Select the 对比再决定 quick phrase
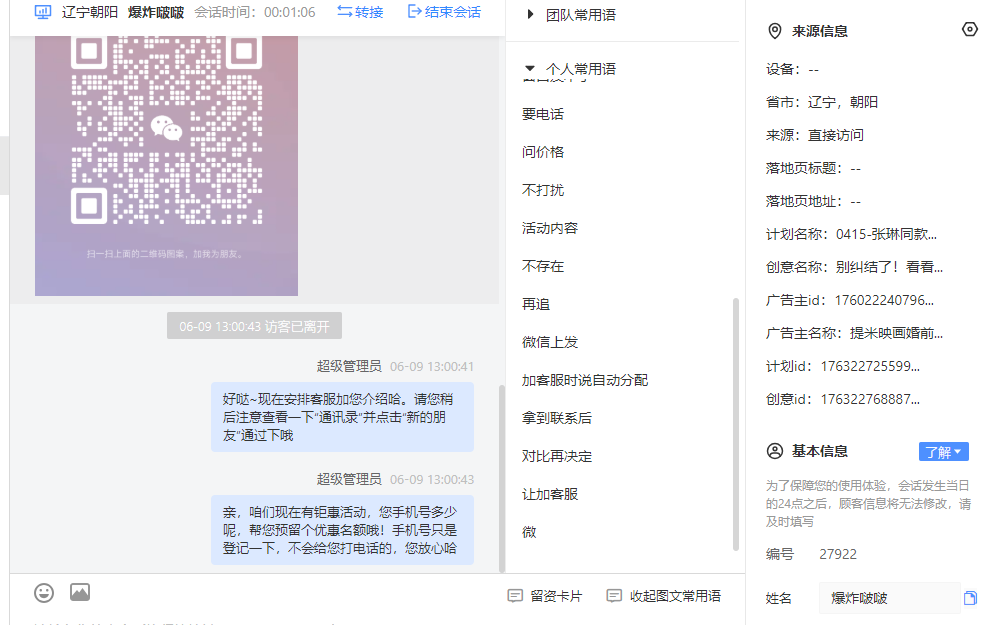This screenshot has height=625, width=984. pos(557,456)
